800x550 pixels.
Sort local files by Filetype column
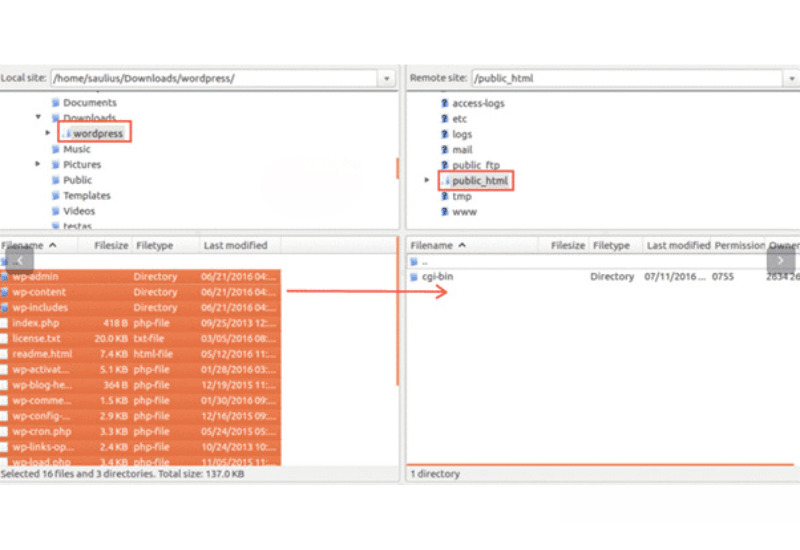click(166, 245)
